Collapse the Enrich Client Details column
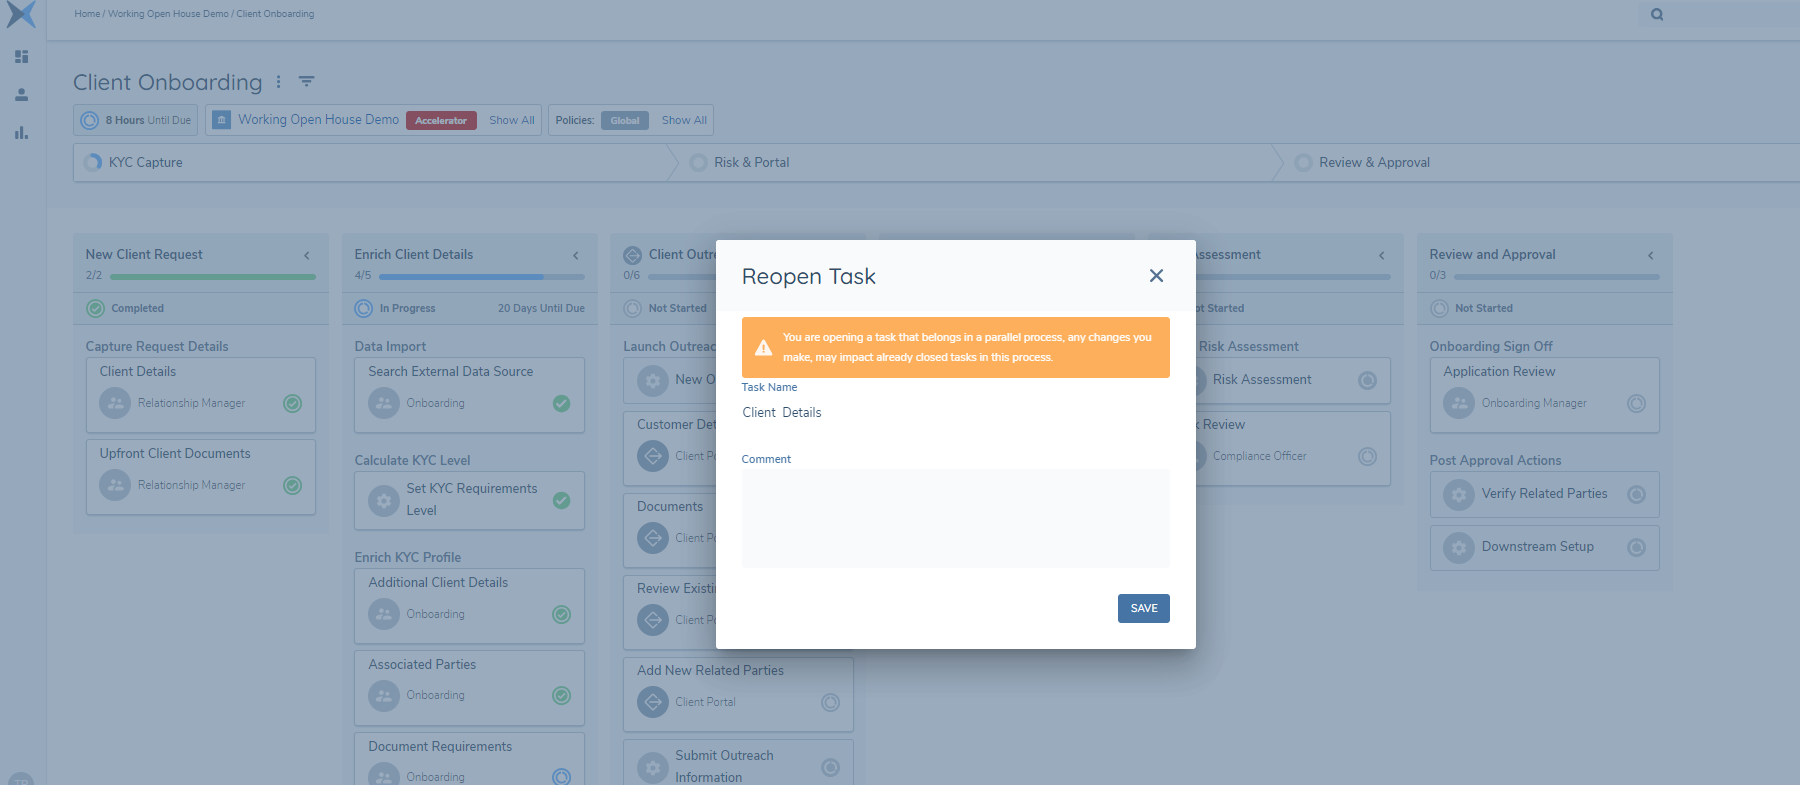The width and height of the screenshot is (1800, 785). (576, 255)
